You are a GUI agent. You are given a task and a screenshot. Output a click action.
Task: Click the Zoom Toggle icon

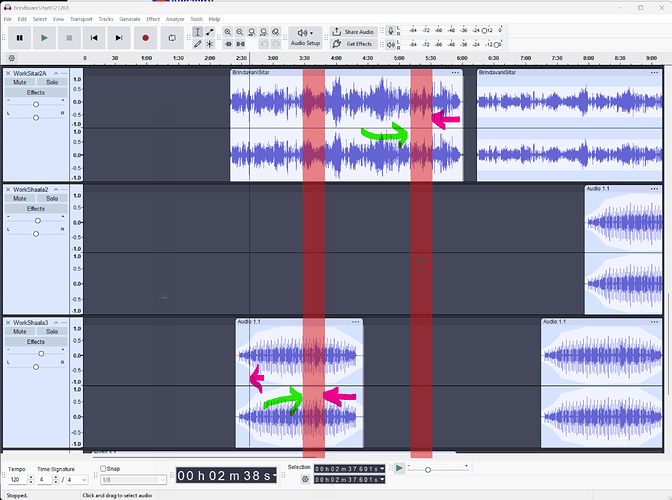[276, 32]
